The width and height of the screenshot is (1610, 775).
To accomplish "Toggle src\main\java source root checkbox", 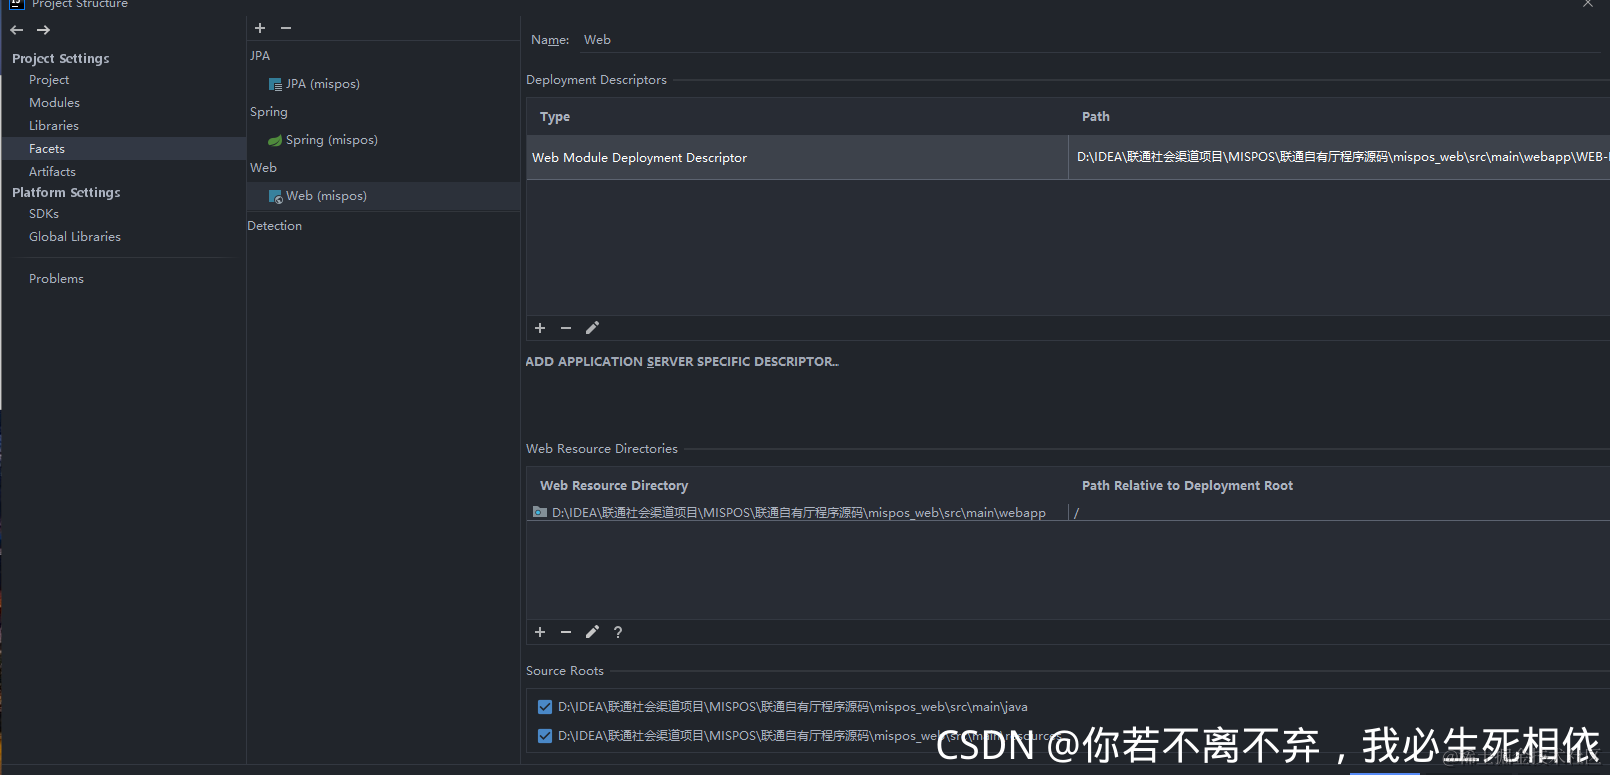I will point(545,707).
